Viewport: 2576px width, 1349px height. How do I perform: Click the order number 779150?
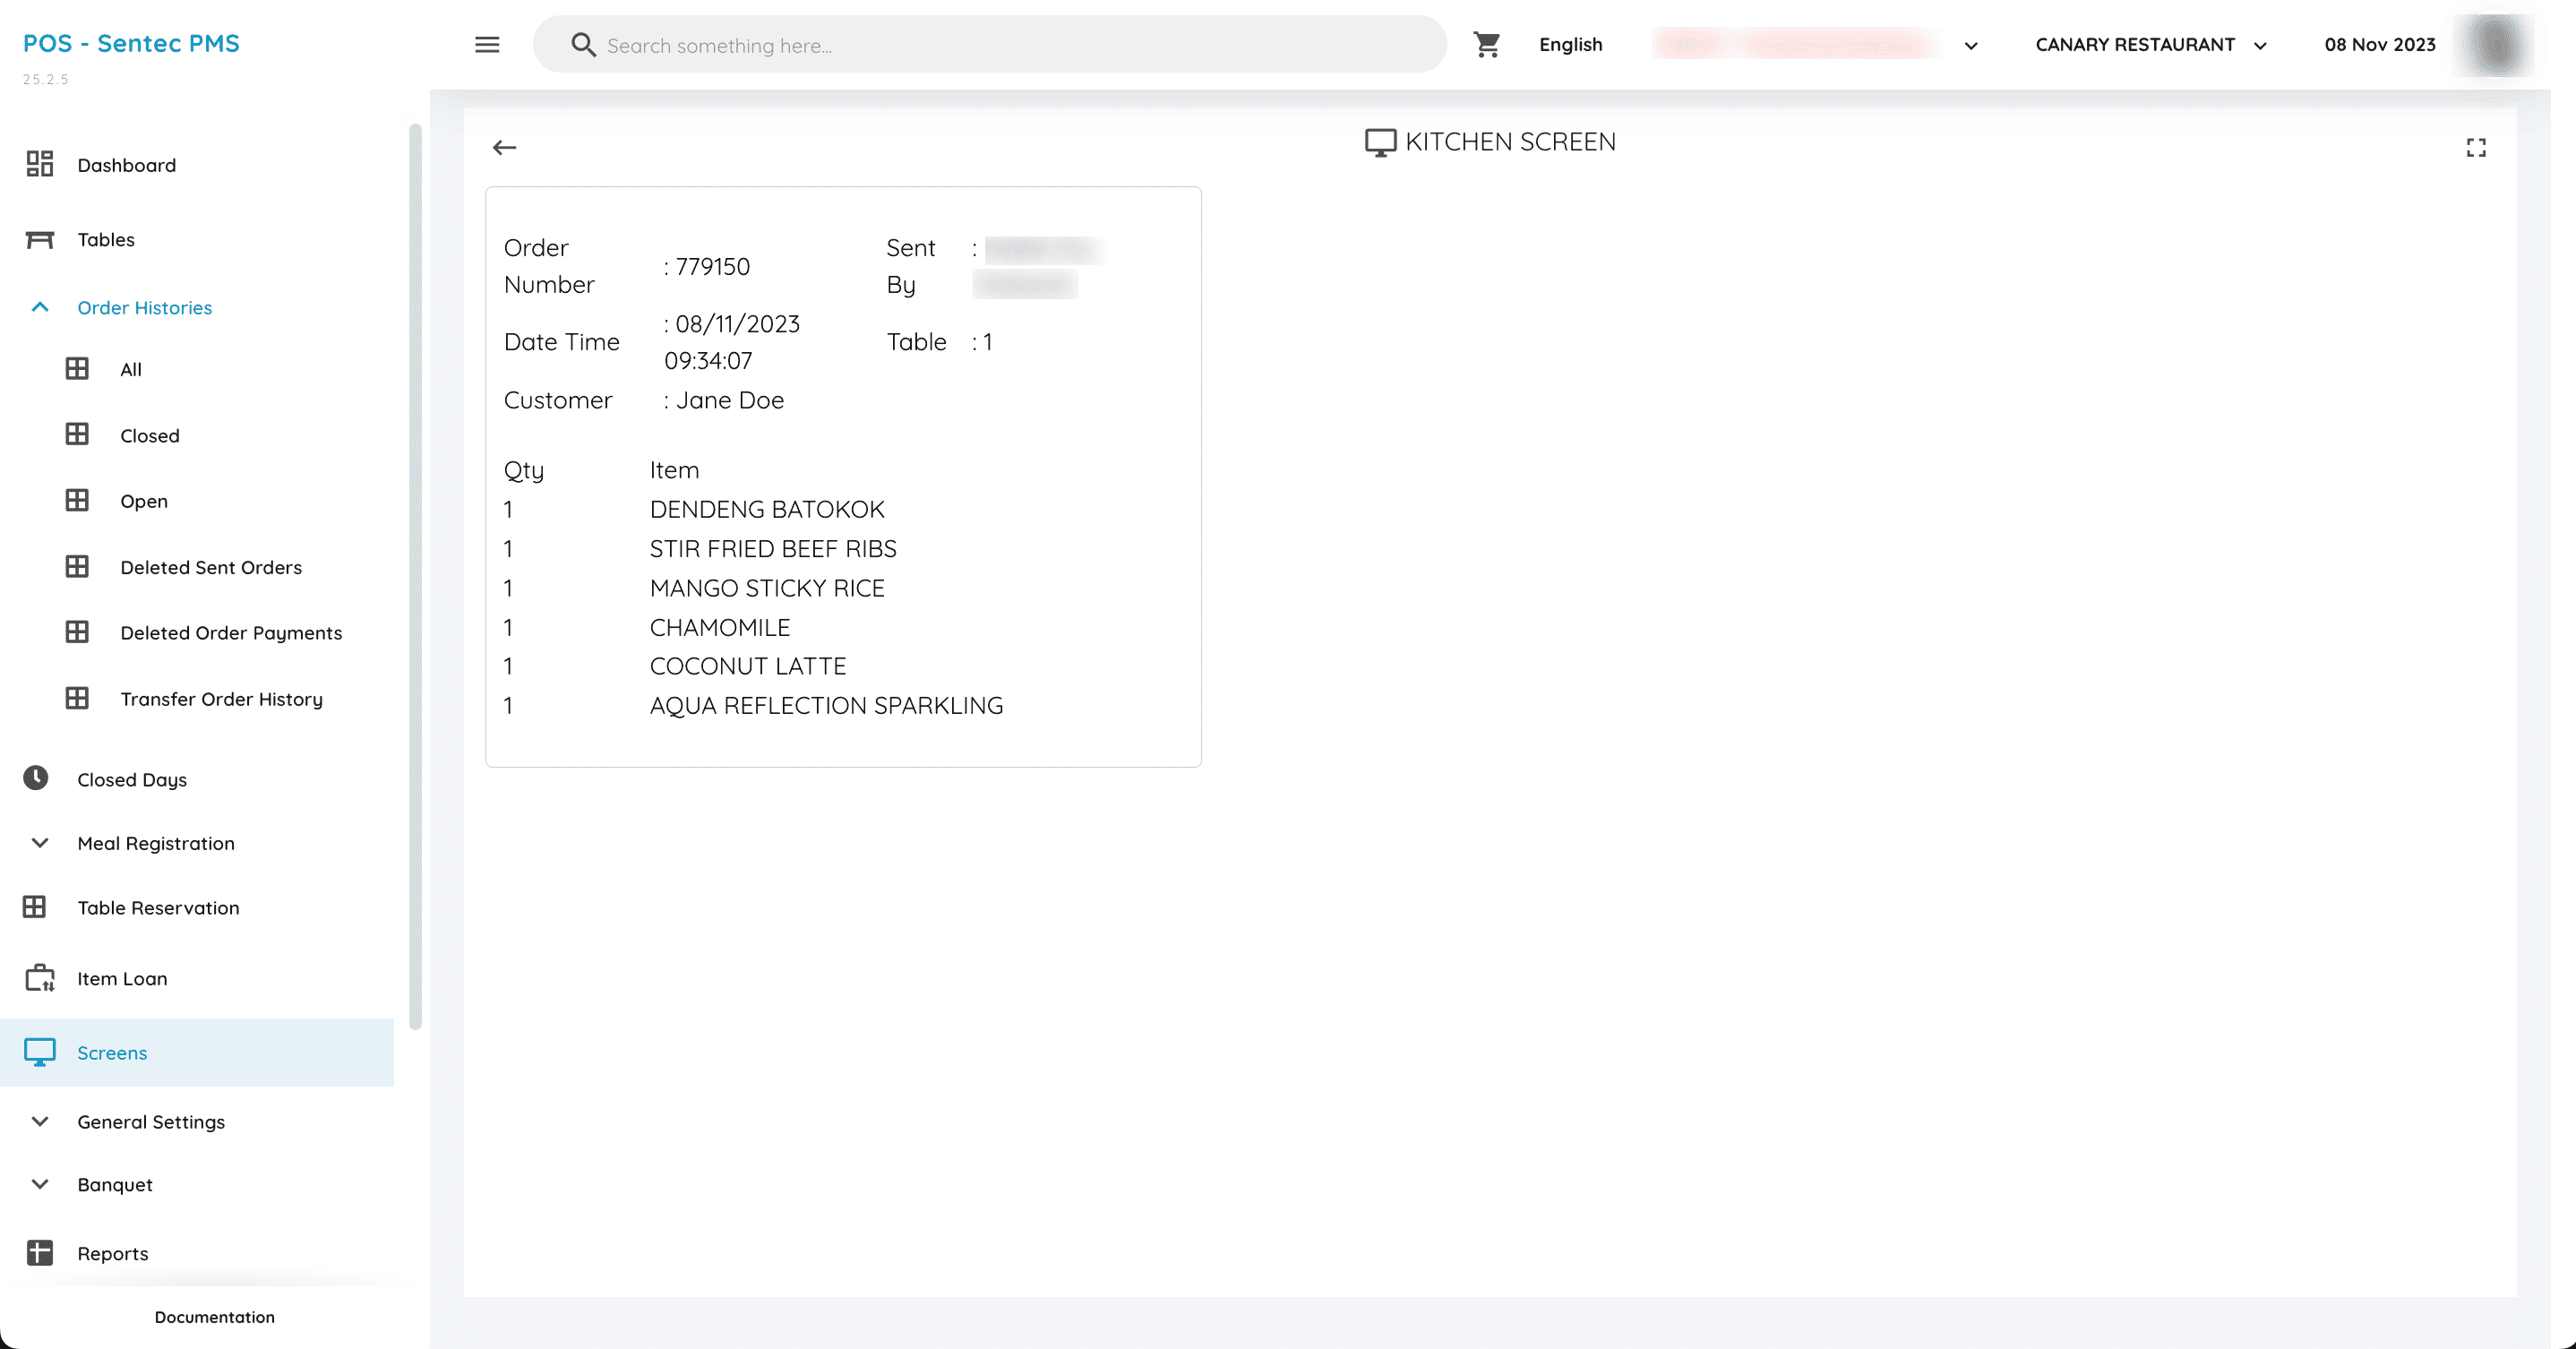click(x=712, y=266)
